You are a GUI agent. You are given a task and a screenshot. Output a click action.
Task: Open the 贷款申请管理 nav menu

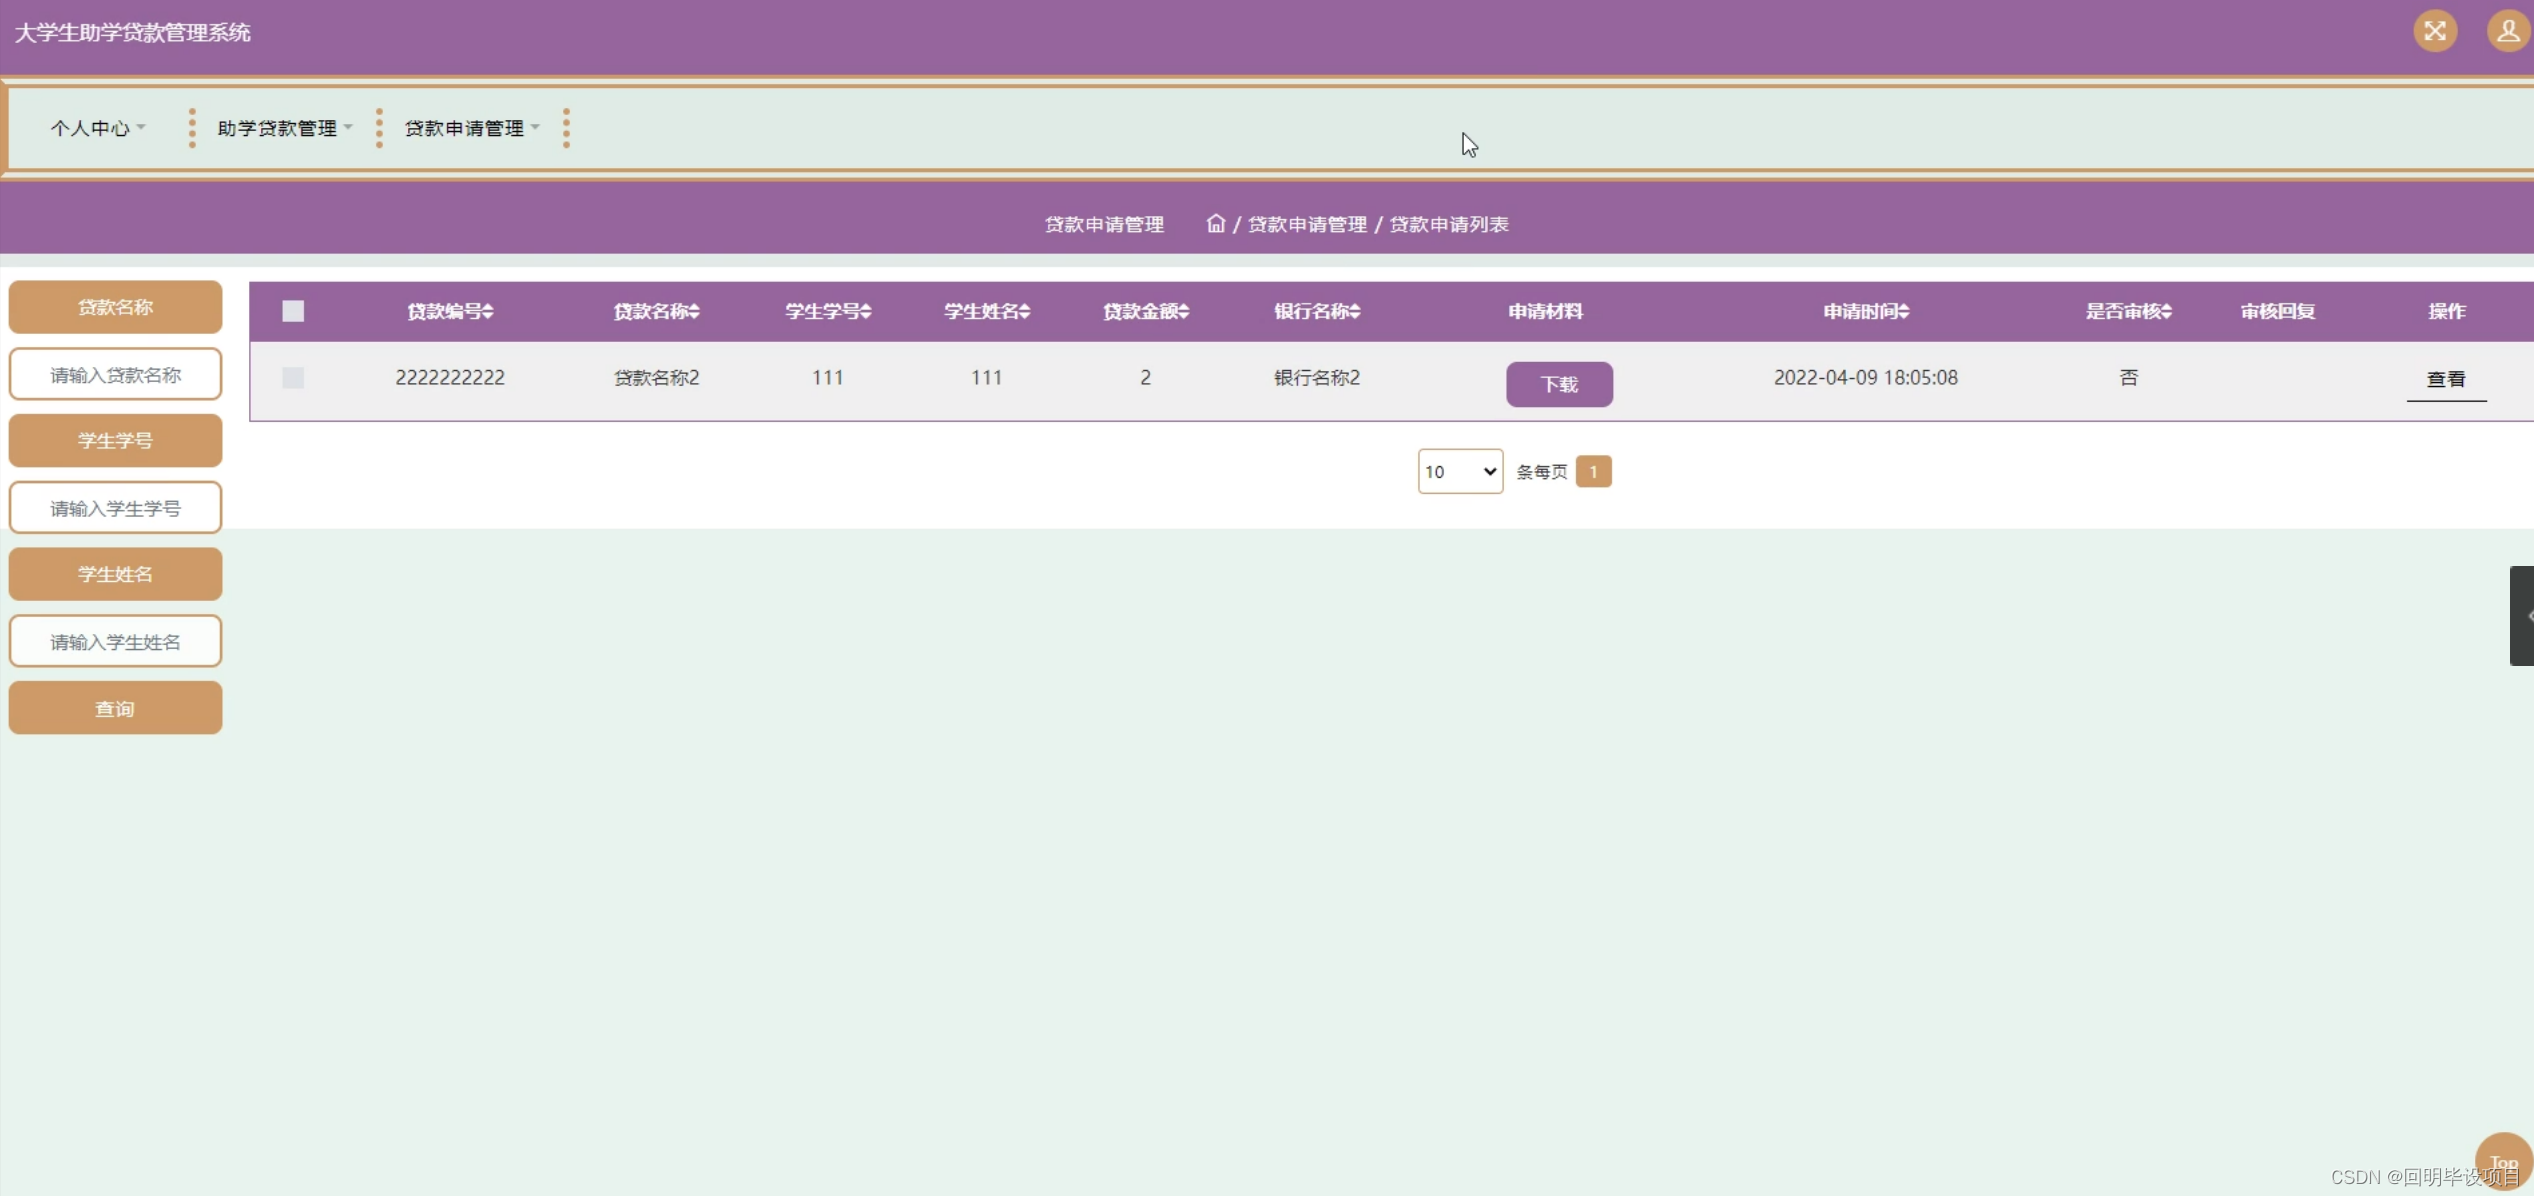pyautogui.click(x=471, y=128)
